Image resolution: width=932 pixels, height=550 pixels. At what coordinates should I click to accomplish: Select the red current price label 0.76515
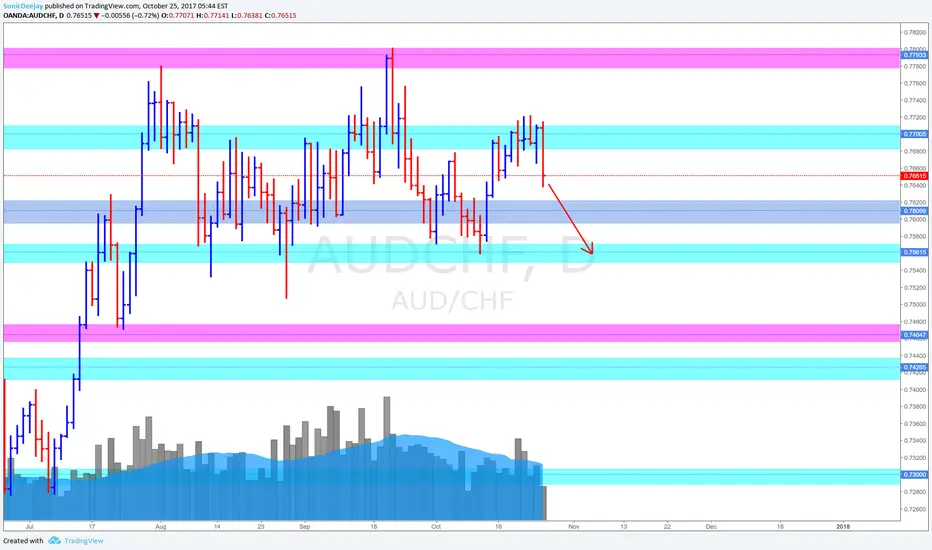[914, 176]
